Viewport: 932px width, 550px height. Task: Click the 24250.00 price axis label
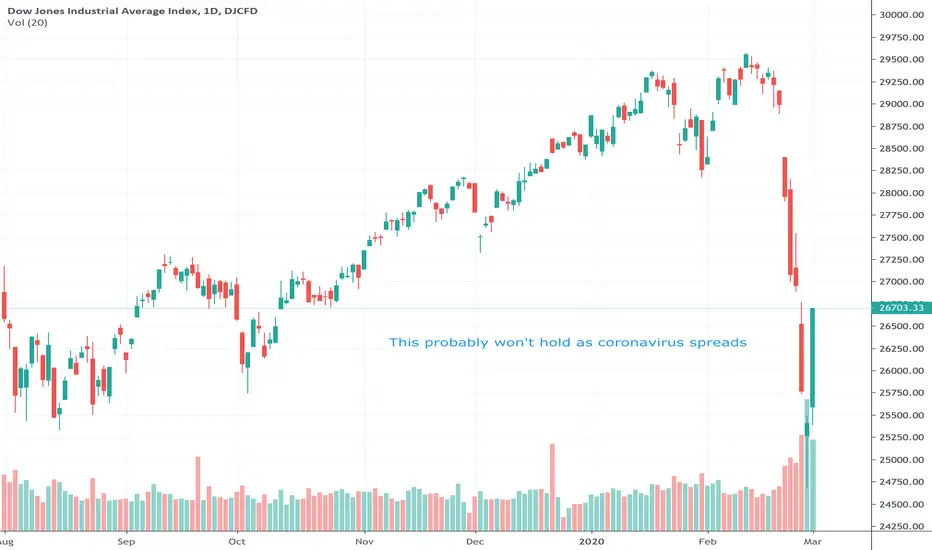[901, 526]
